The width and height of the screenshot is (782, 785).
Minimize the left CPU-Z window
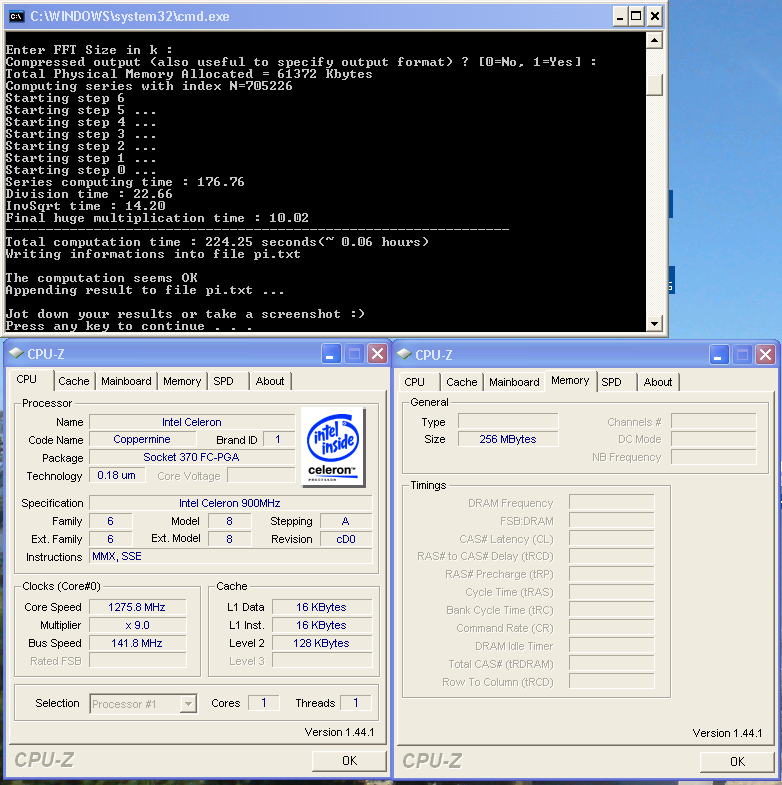(331, 354)
